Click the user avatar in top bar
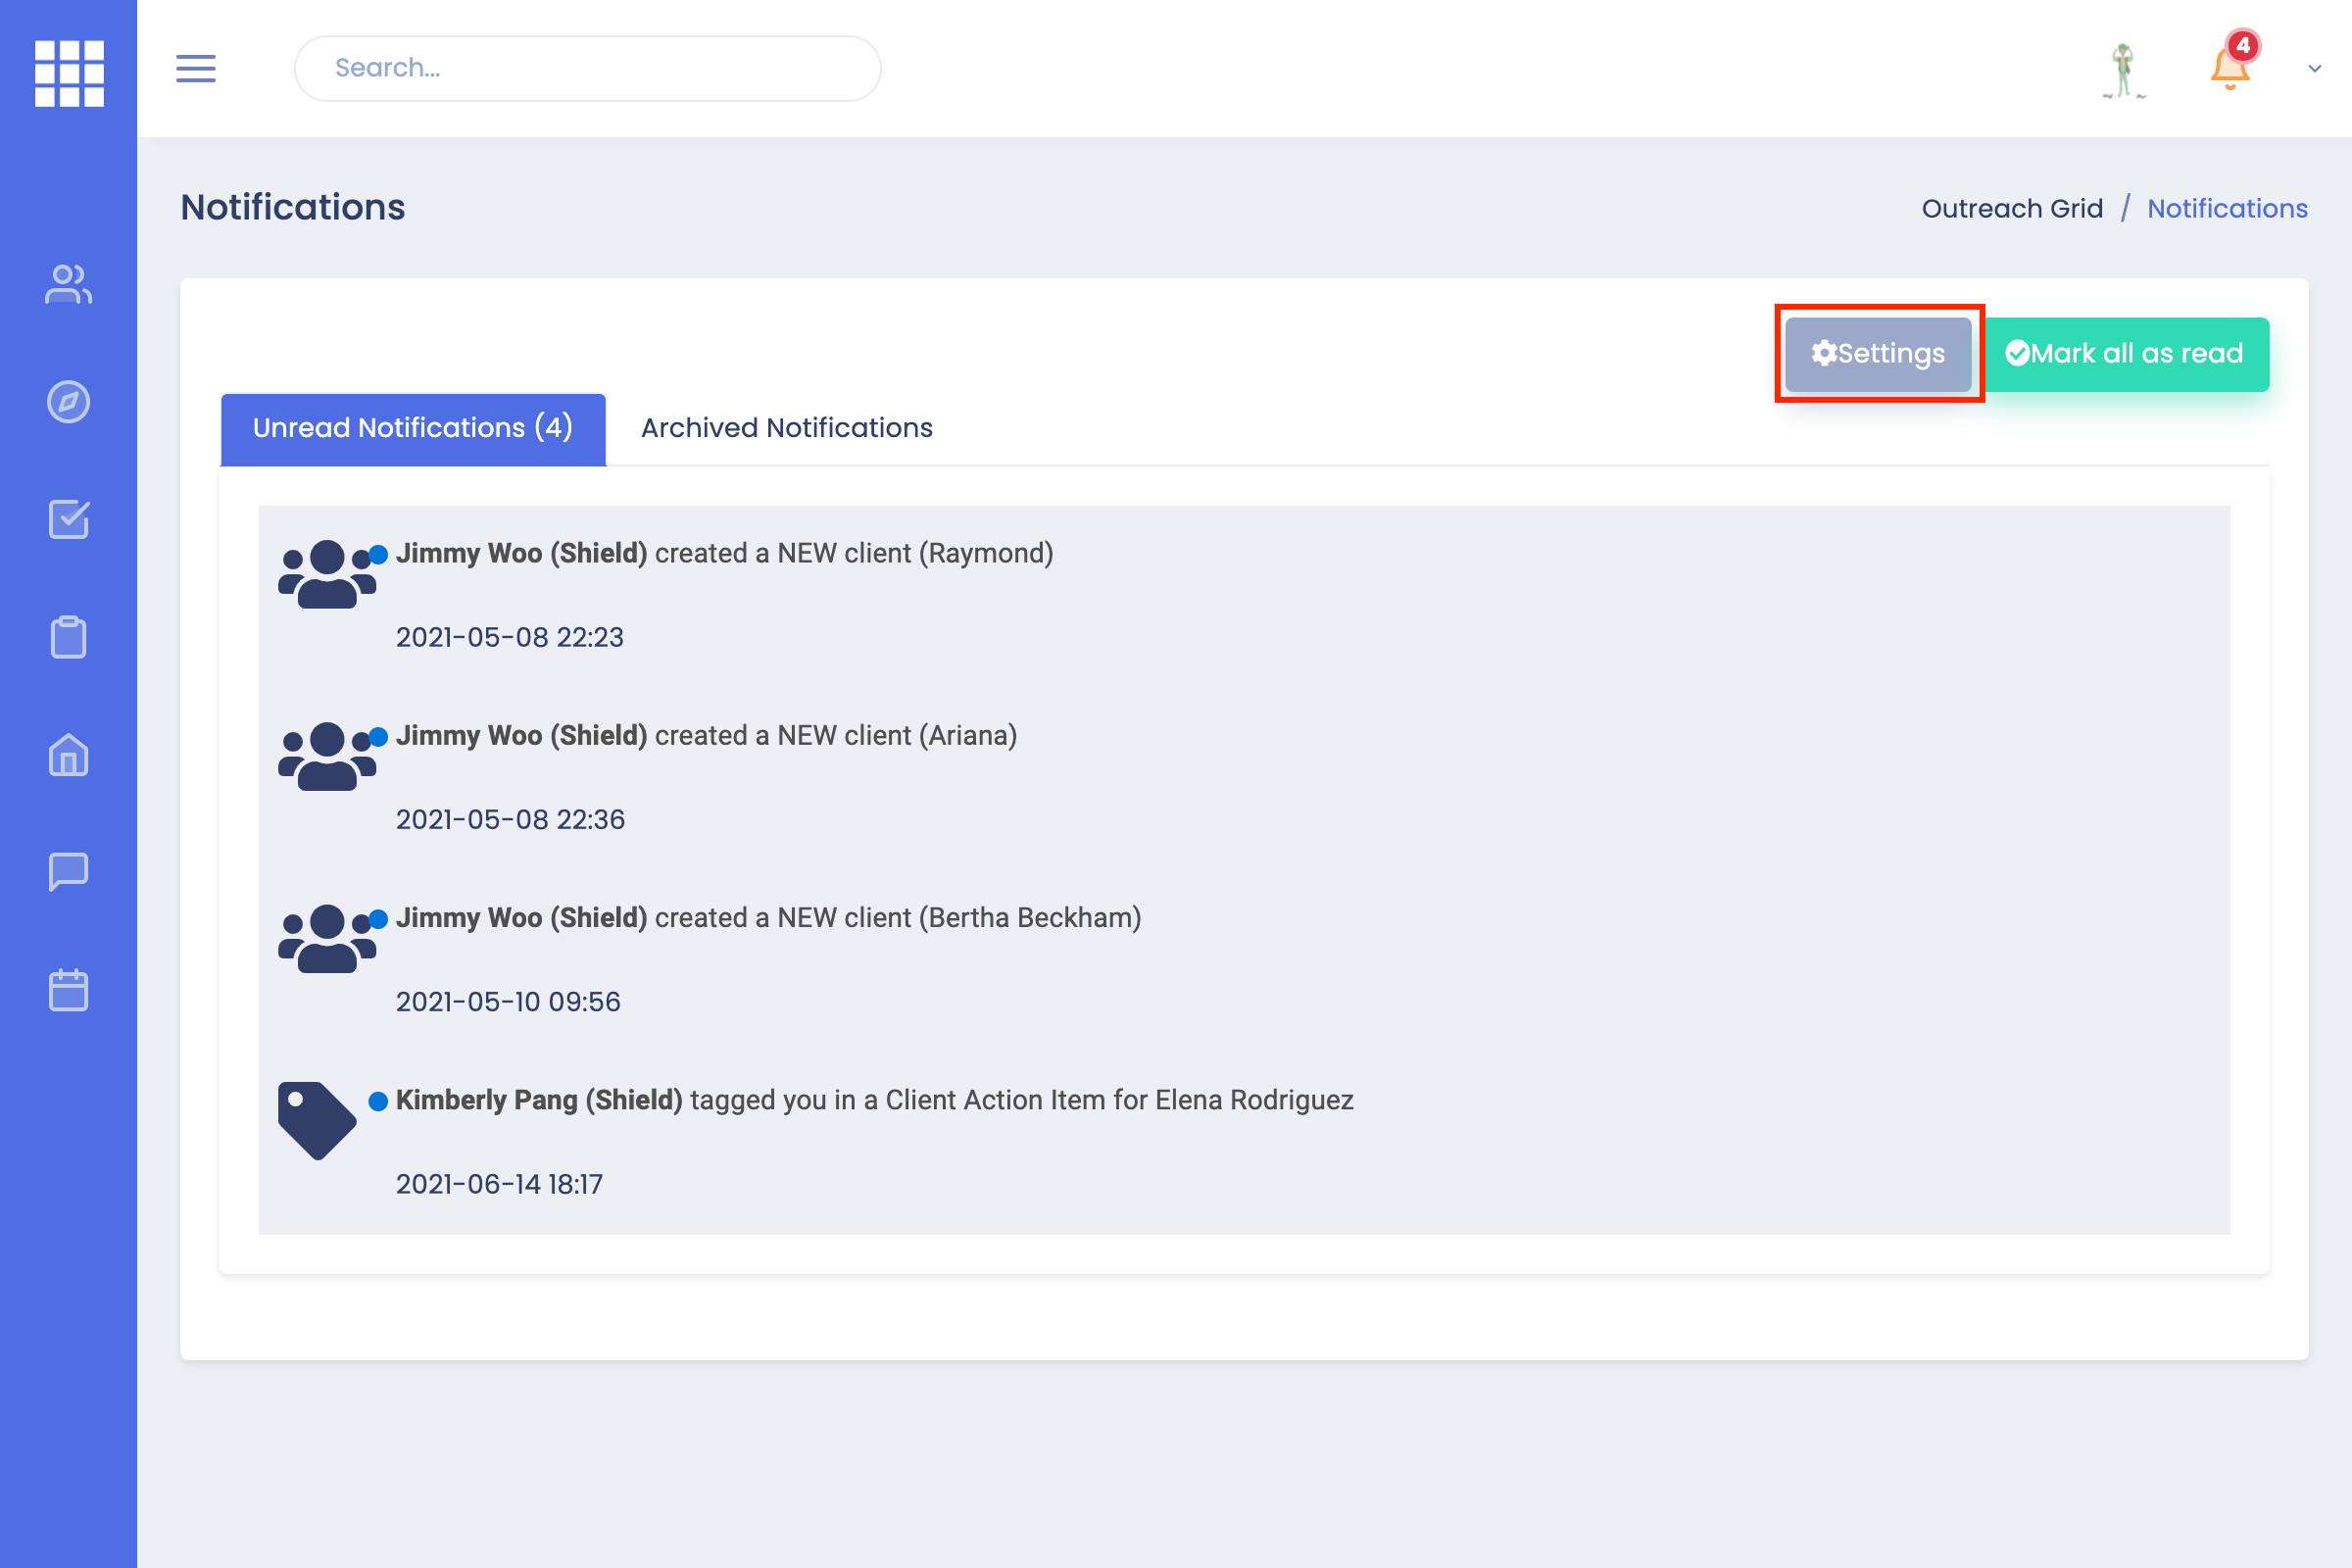The image size is (2352, 1568). click(x=2123, y=70)
